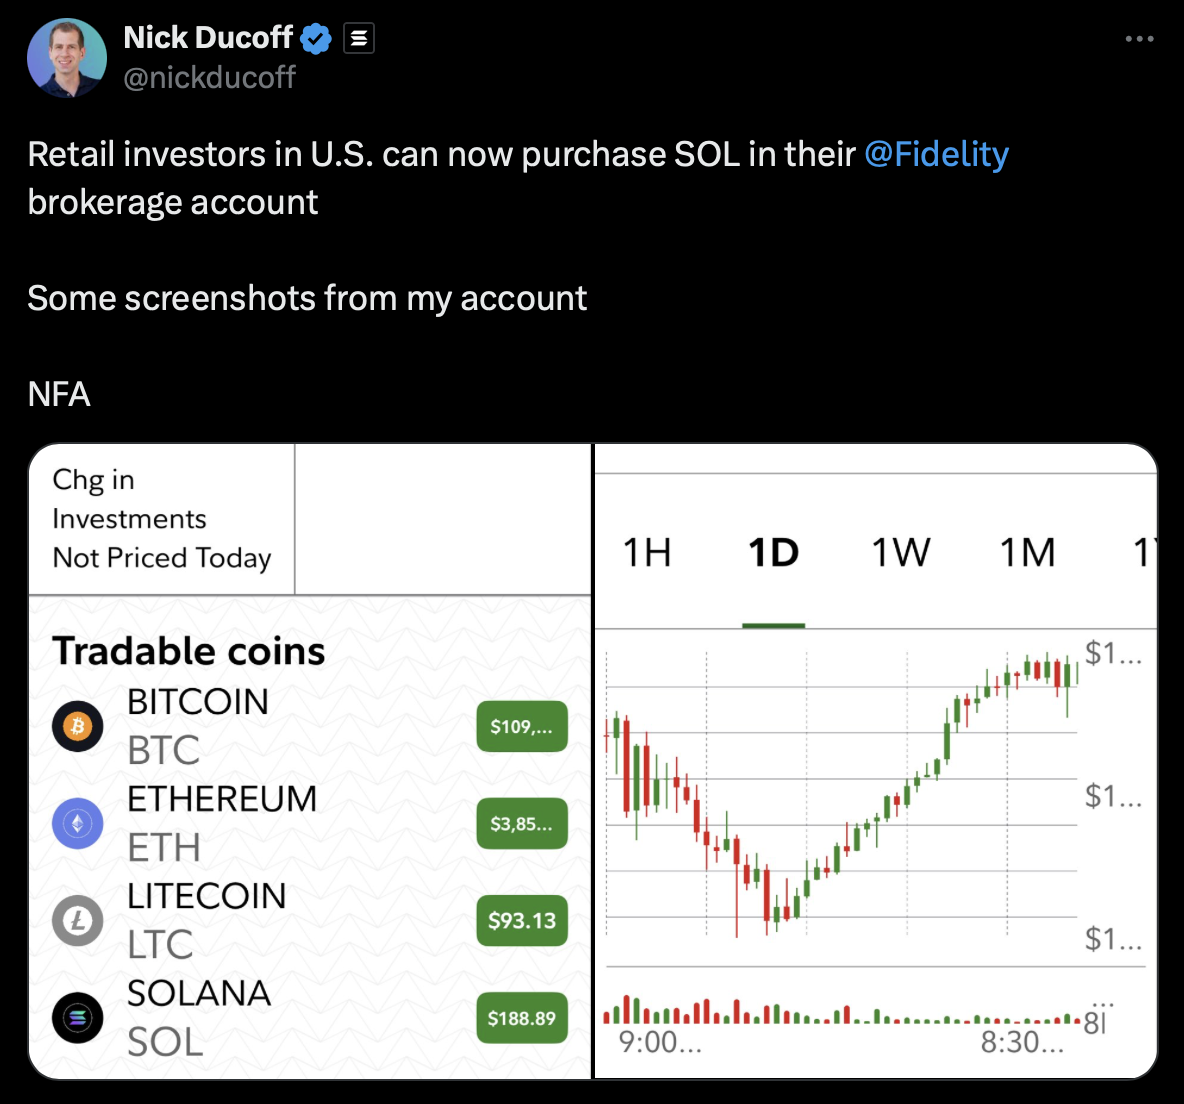Select the 1W chart timeframe
The width and height of the screenshot is (1184, 1104).
pyautogui.click(x=901, y=552)
